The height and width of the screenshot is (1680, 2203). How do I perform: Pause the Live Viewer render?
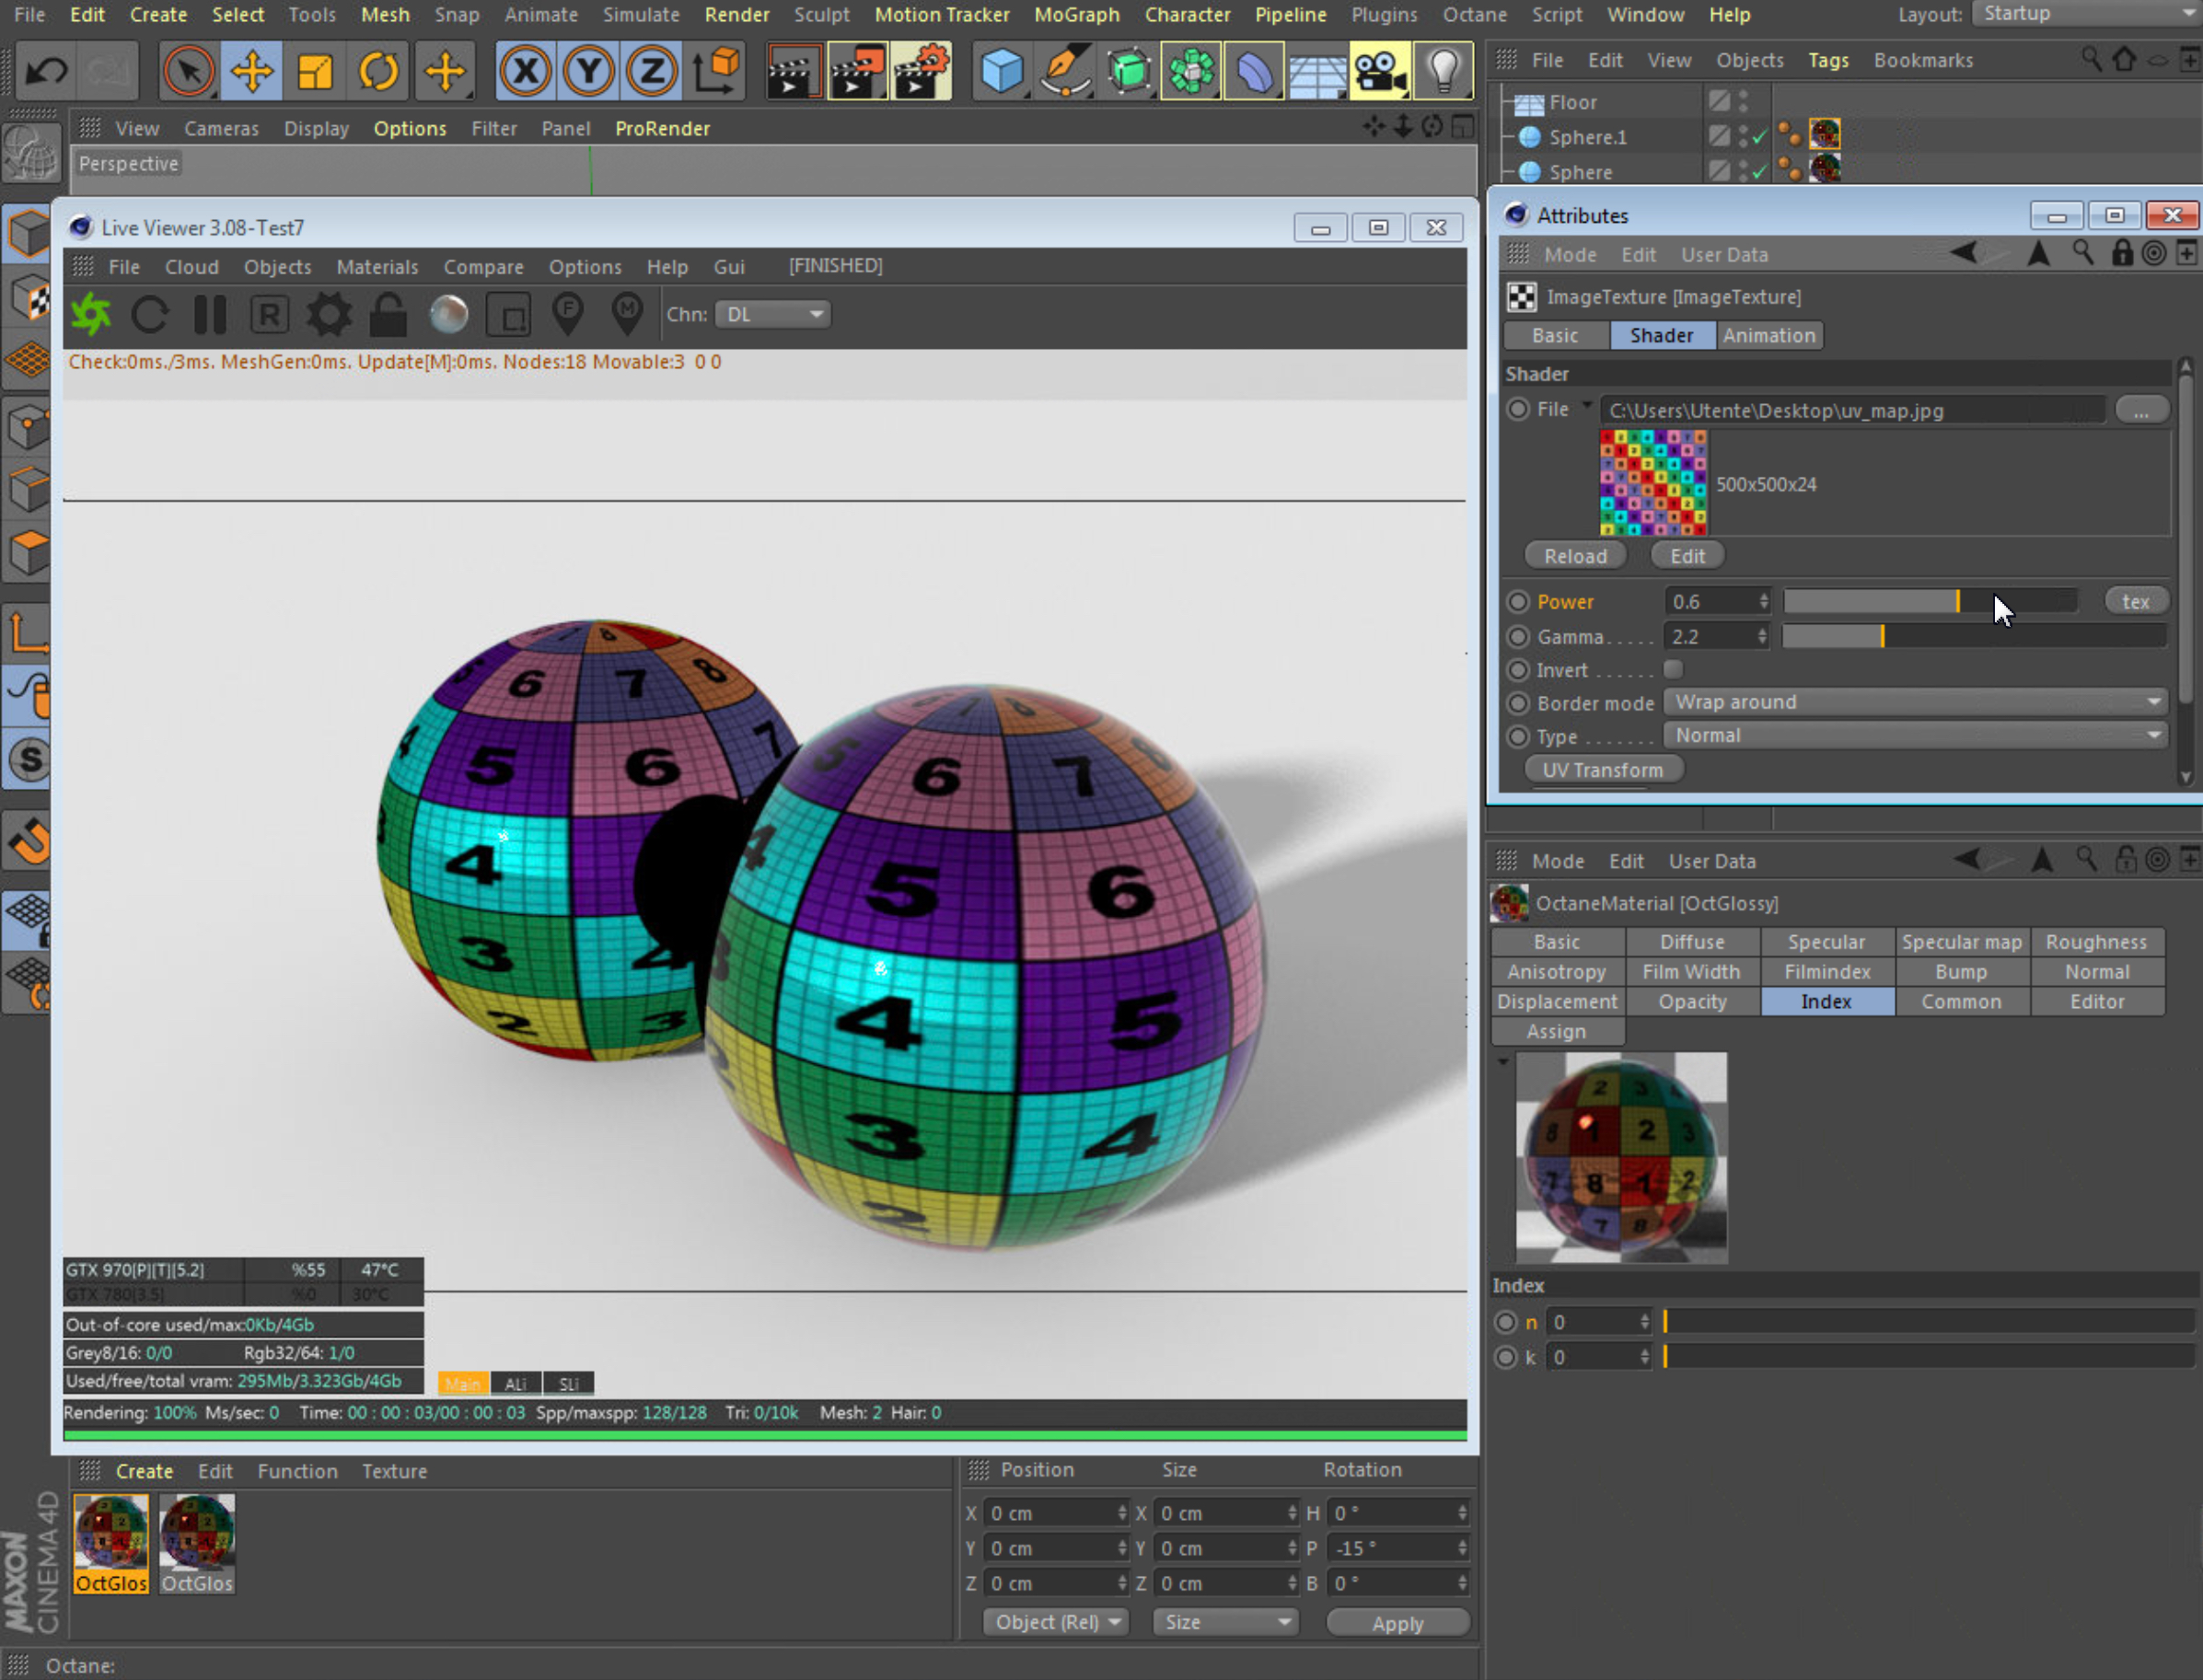[x=210, y=315]
